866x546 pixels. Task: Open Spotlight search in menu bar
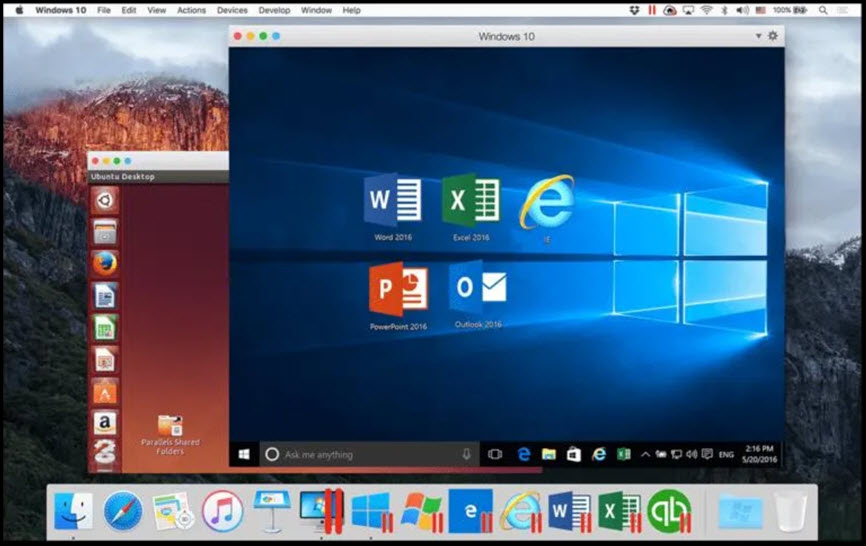click(823, 10)
